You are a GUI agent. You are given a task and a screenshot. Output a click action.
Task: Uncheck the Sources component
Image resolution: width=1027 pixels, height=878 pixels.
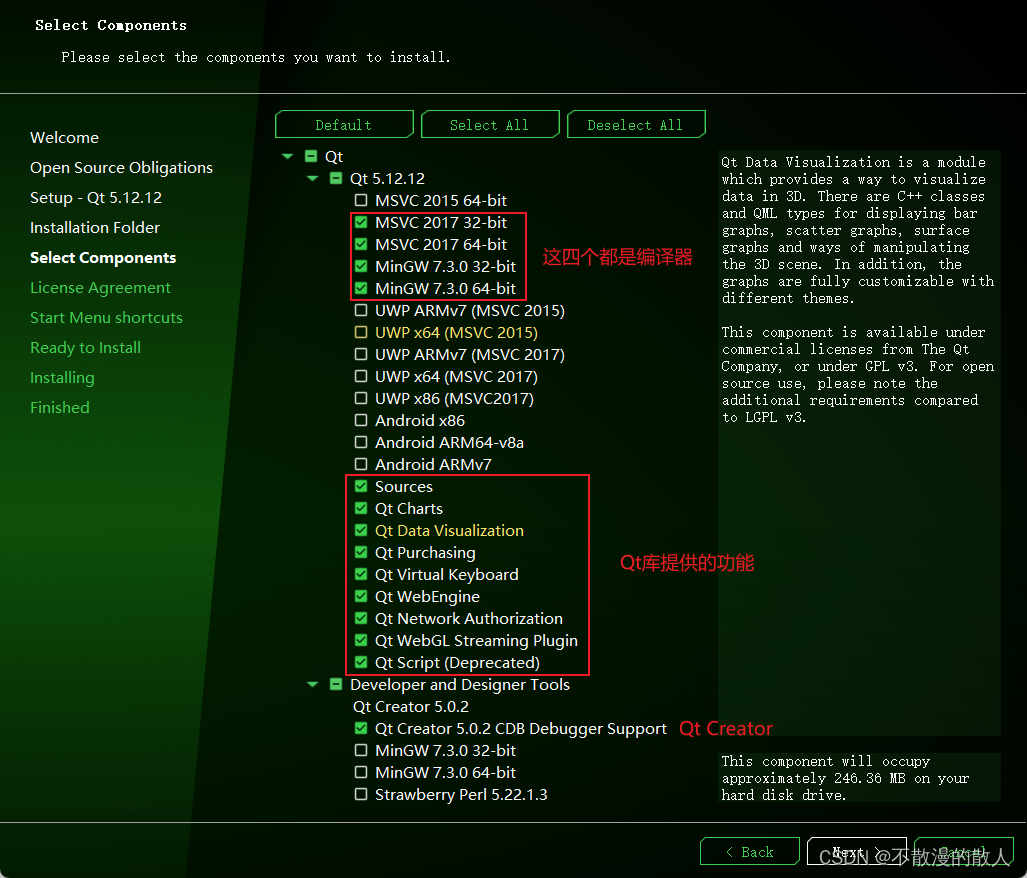pos(361,486)
